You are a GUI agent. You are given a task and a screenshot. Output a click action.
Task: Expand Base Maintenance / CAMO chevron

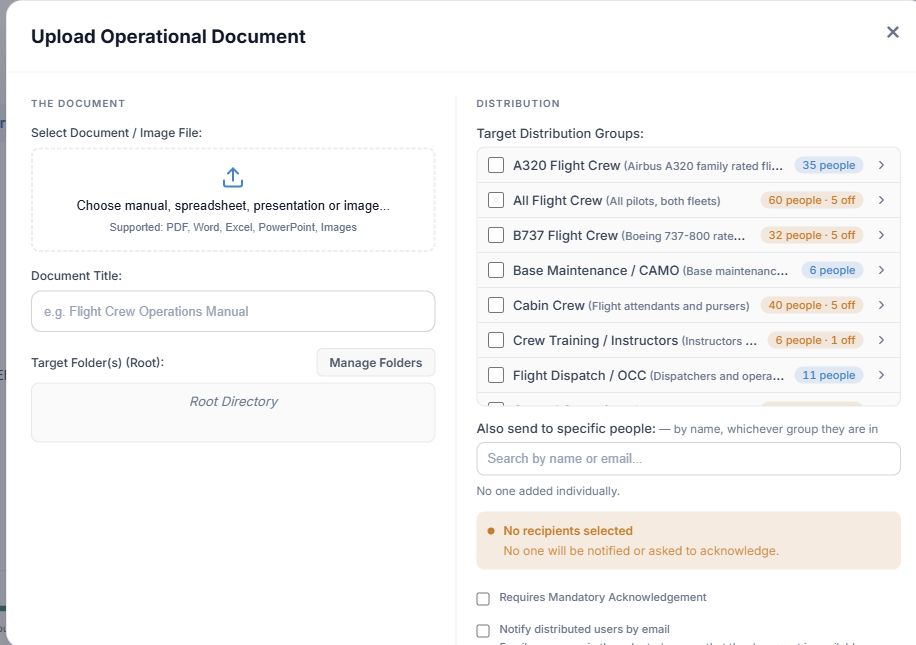(x=881, y=271)
